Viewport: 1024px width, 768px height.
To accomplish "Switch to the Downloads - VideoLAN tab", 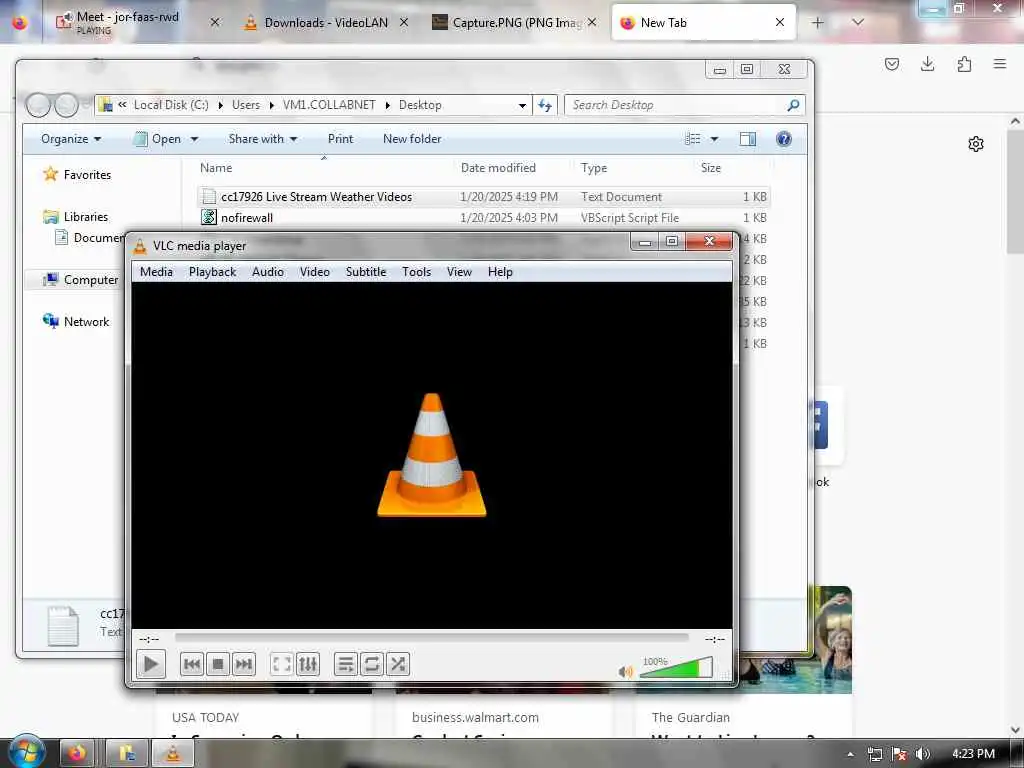I will pos(325,22).
